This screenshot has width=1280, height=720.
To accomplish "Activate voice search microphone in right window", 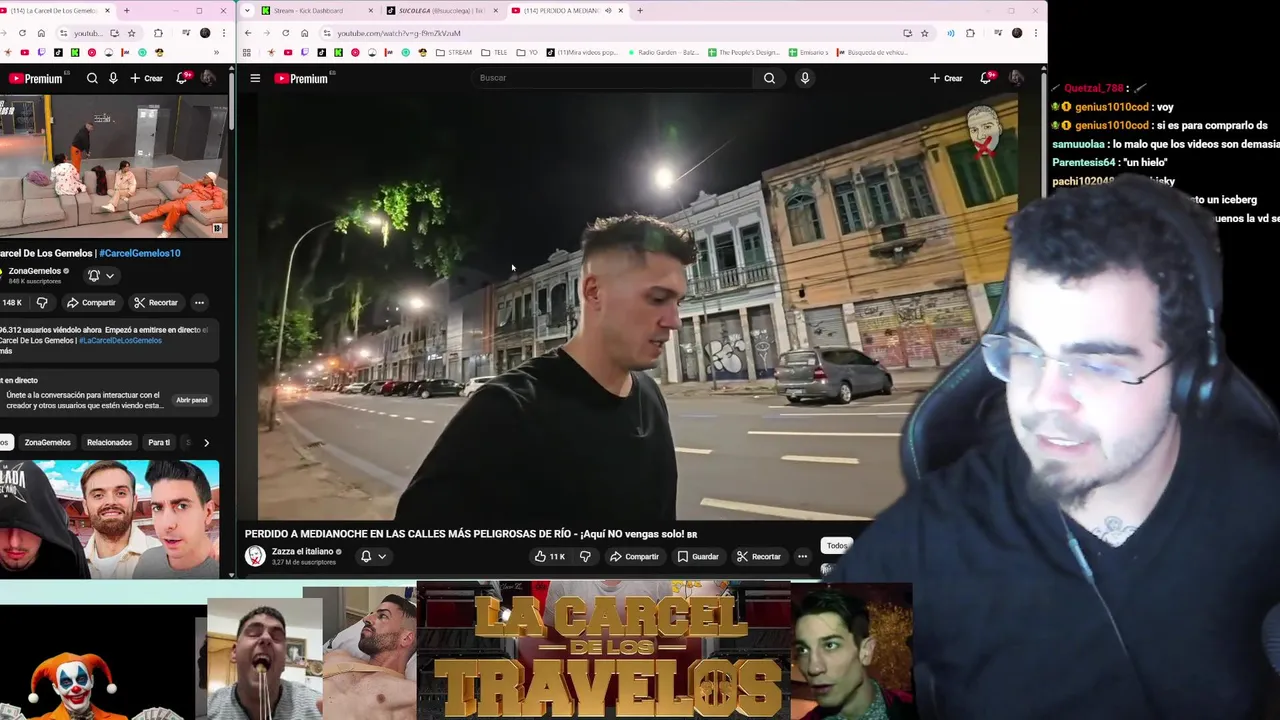I will tap(804, 78).
